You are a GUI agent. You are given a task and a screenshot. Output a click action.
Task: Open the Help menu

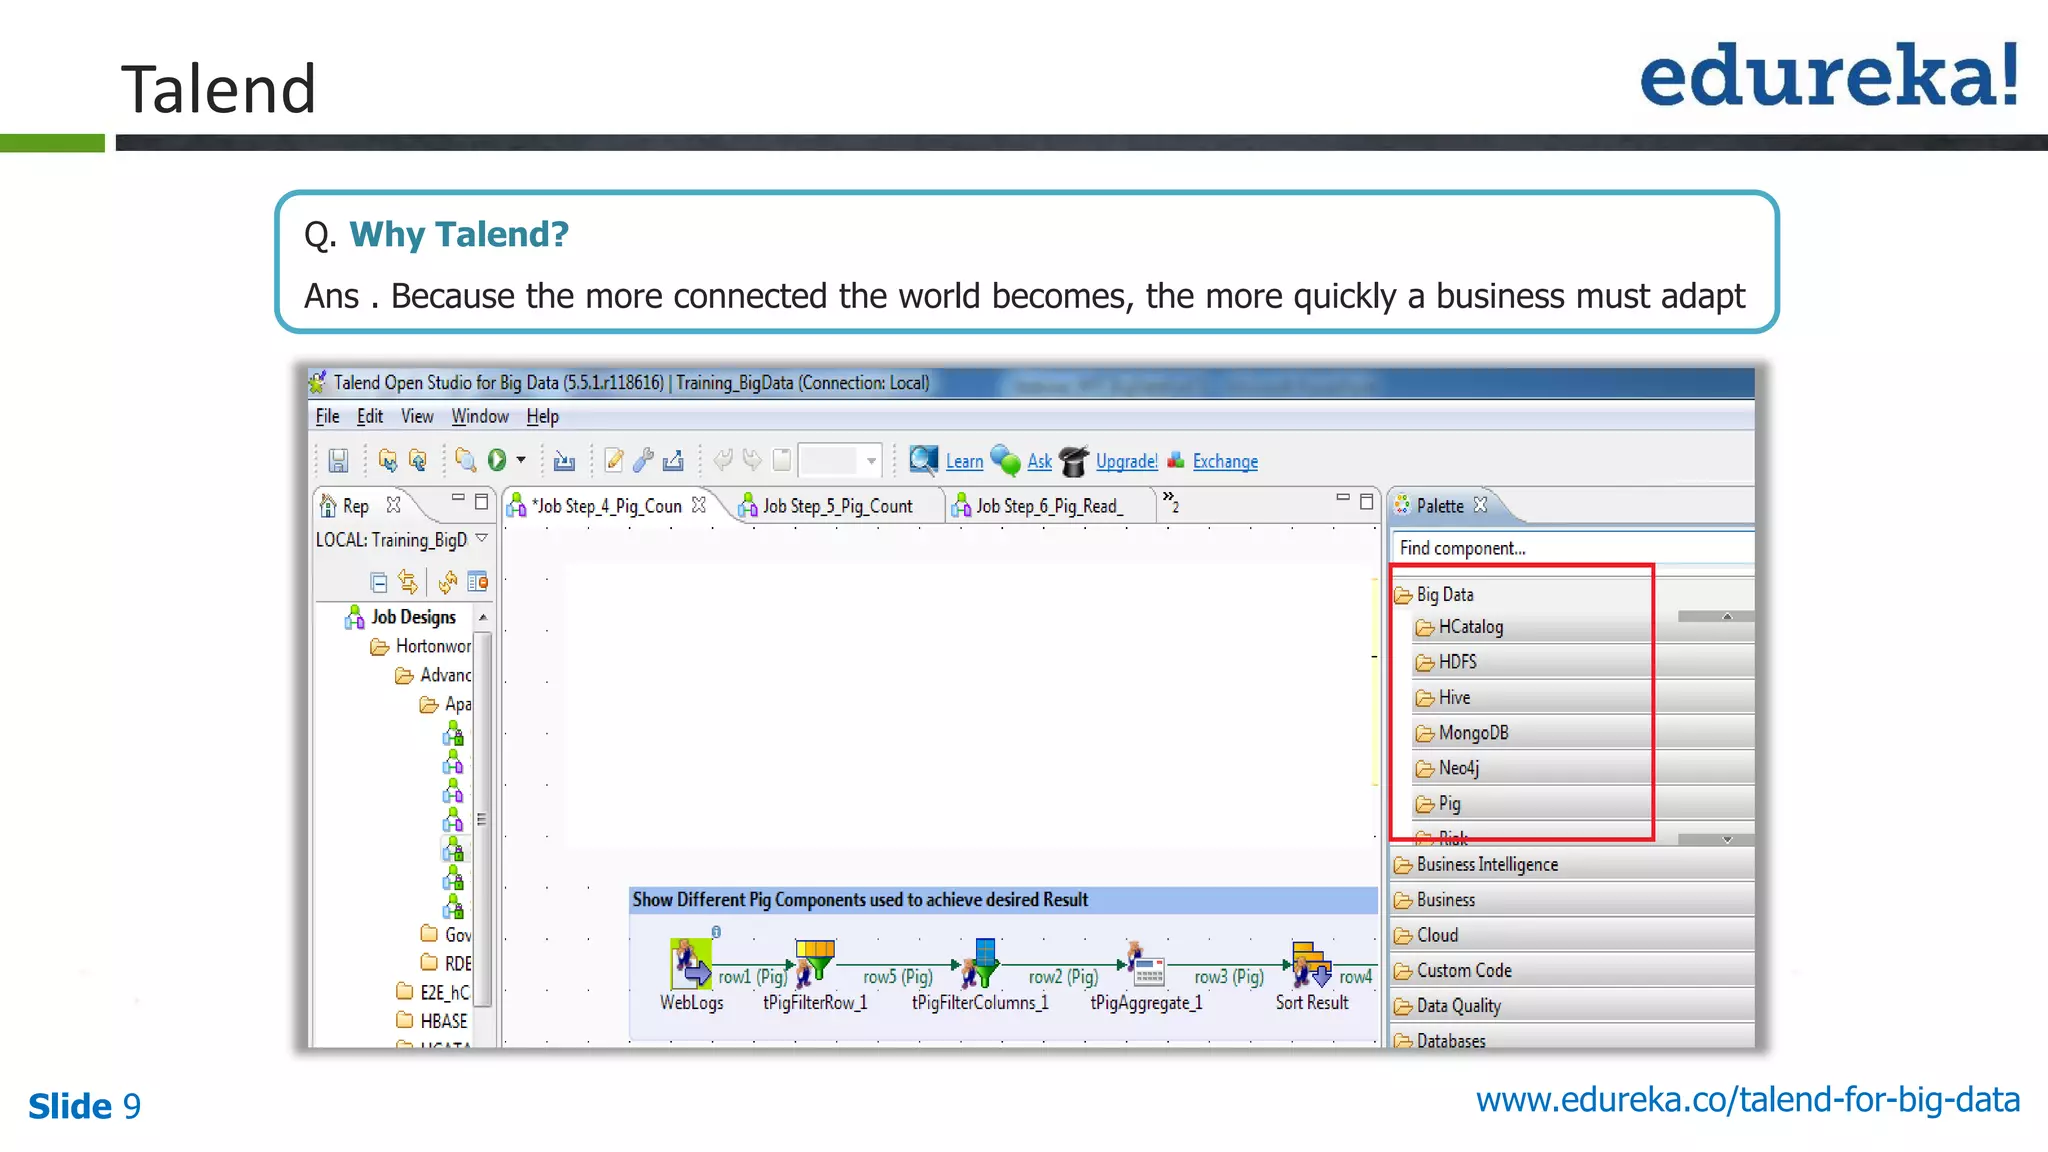pyautogui.click(x=543, y=416)
